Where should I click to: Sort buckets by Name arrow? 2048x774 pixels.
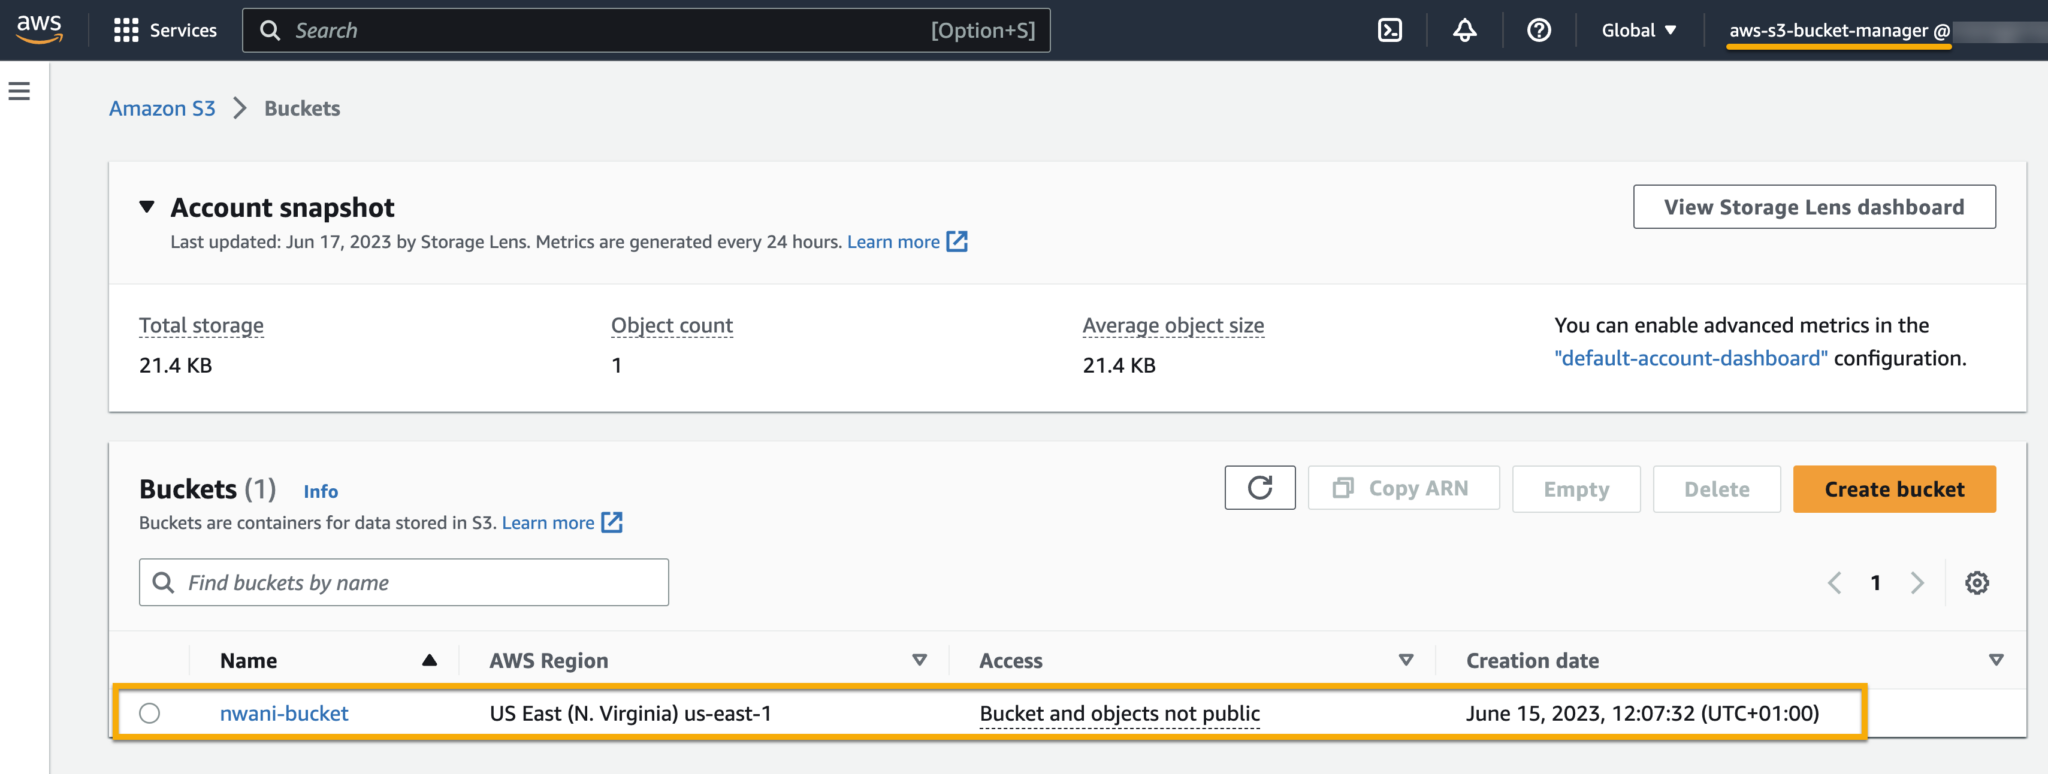pyautogui.click(x=429, y=660)
